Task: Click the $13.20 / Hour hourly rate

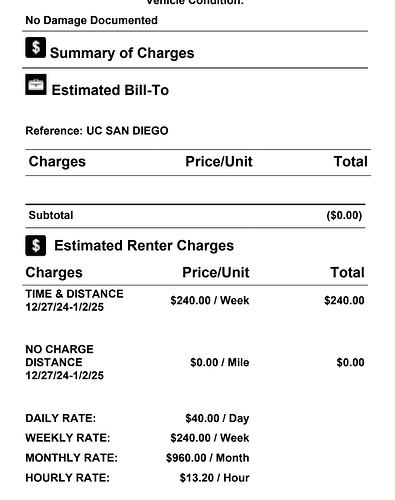Action: coord(214,478)
